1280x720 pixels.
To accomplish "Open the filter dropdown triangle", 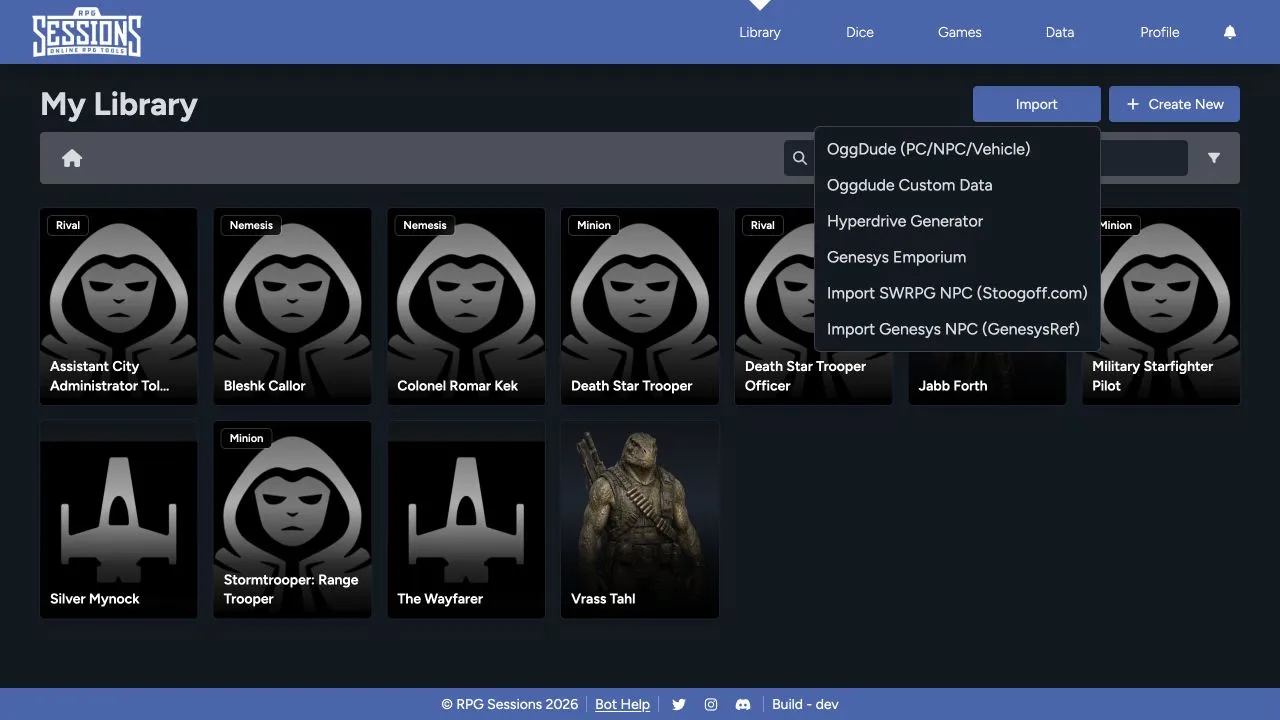I will coord(1214,158).
